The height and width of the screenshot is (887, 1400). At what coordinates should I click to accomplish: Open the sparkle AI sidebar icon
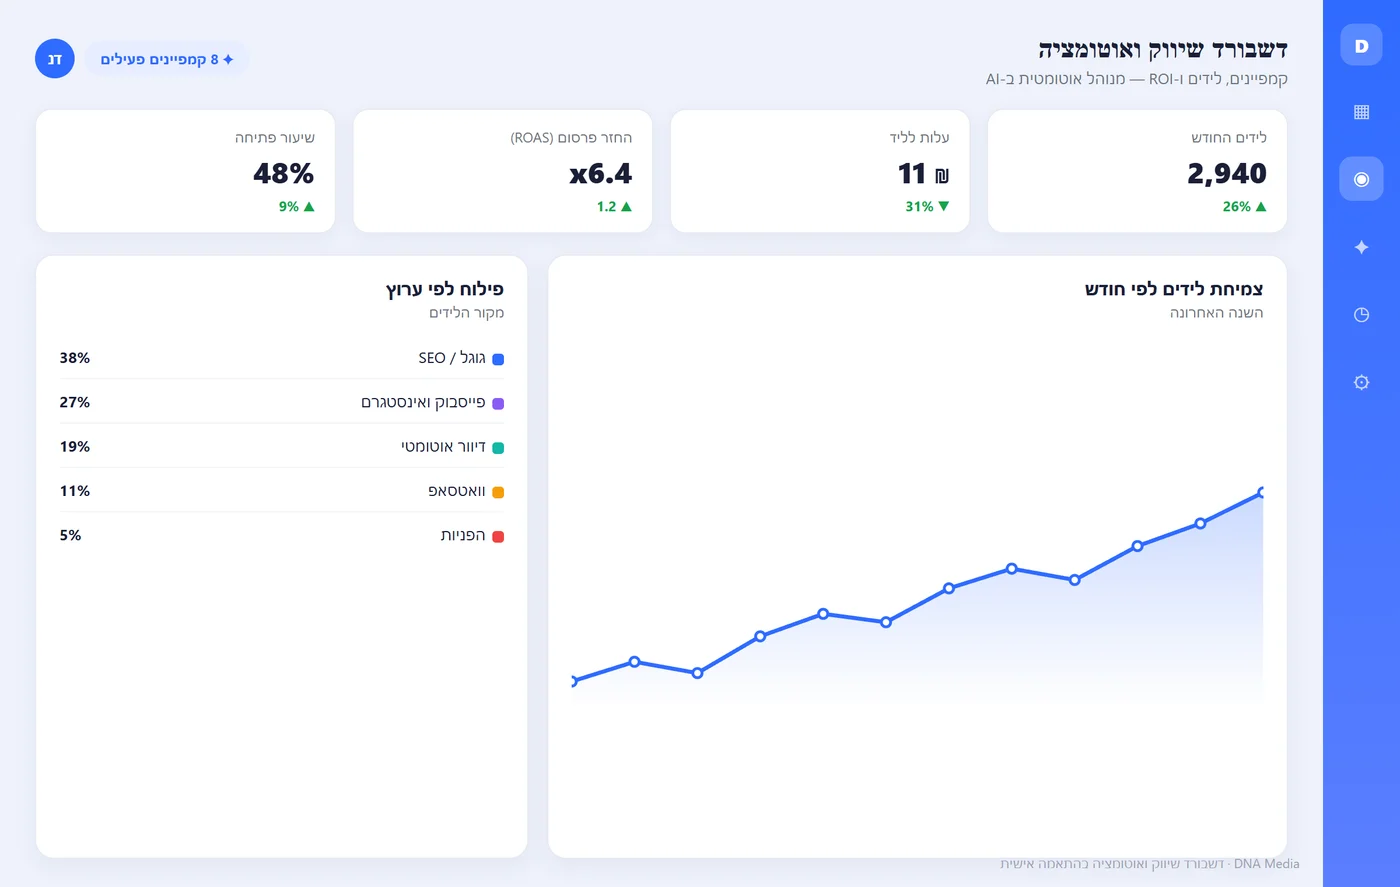(1361, 247)
